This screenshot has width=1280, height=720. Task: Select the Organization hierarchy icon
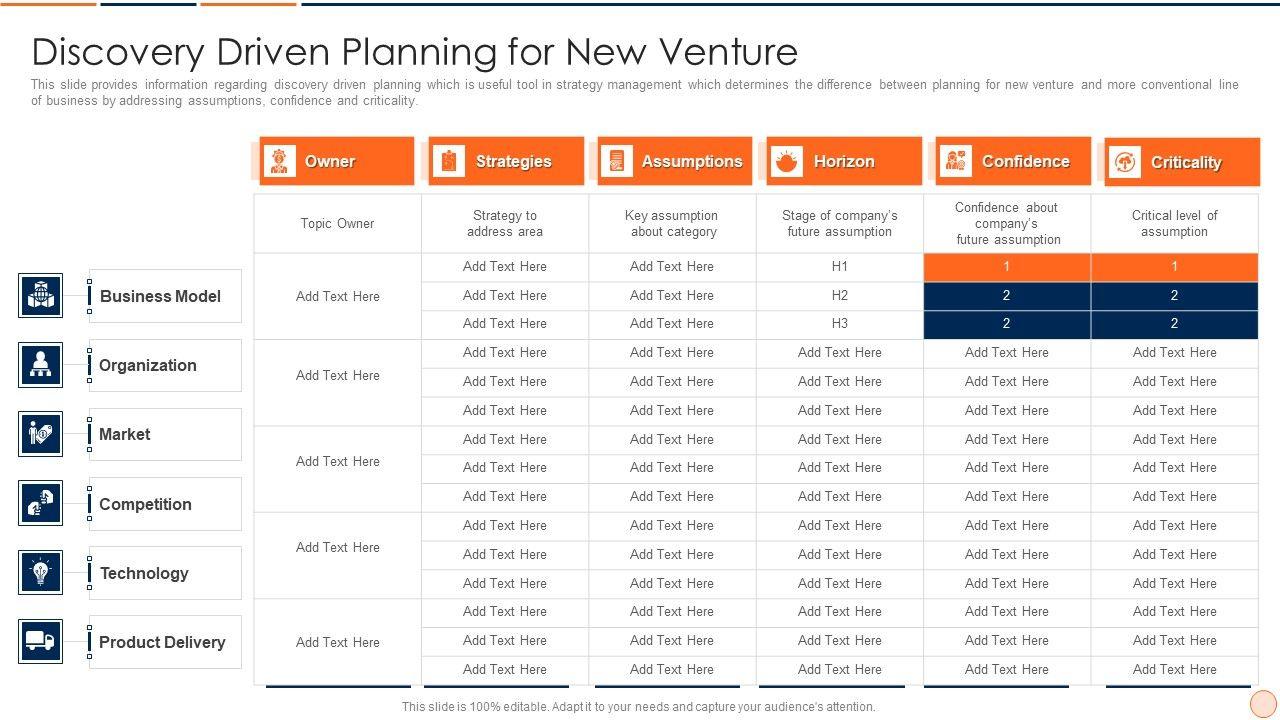(x=40, y=365)
